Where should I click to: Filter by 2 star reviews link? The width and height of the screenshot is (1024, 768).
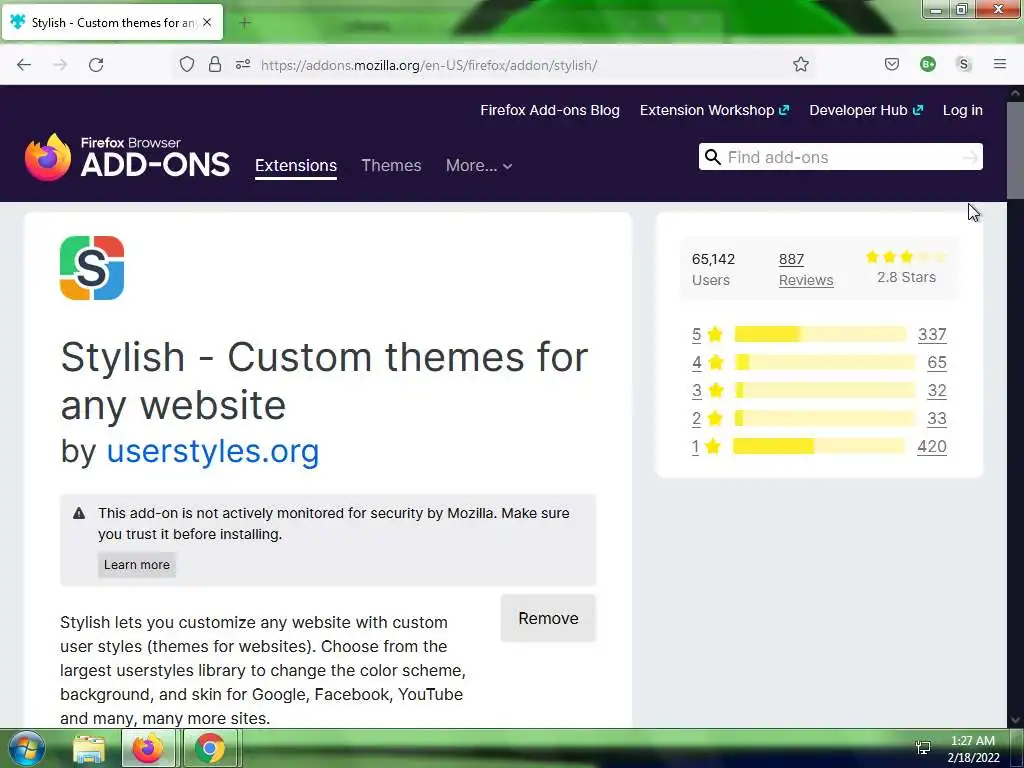(696, 419)
